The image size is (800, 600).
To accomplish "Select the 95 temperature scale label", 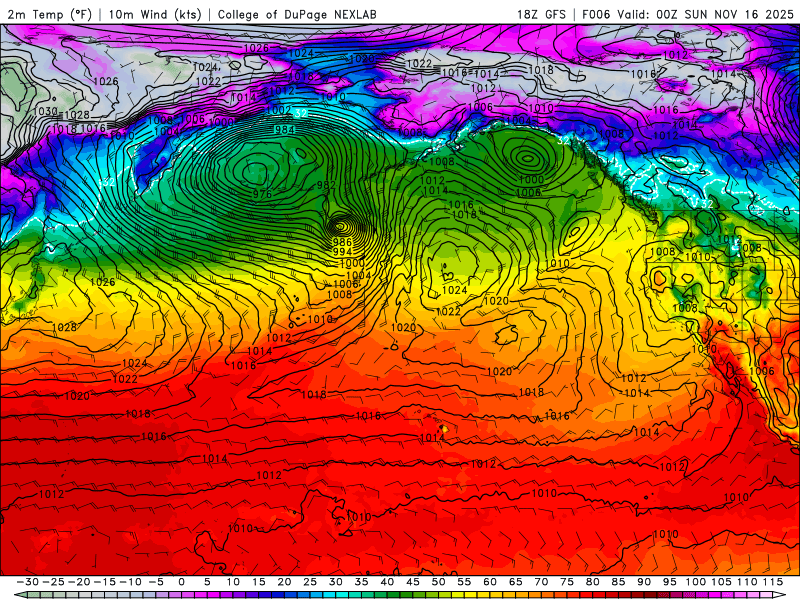I will [670, 582].
